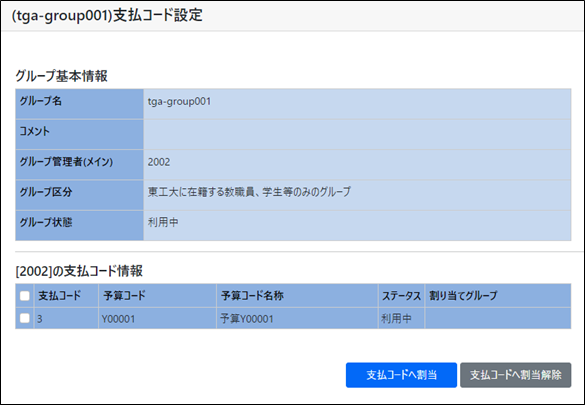Click the グループ区分 description text

tap(249, 192)
